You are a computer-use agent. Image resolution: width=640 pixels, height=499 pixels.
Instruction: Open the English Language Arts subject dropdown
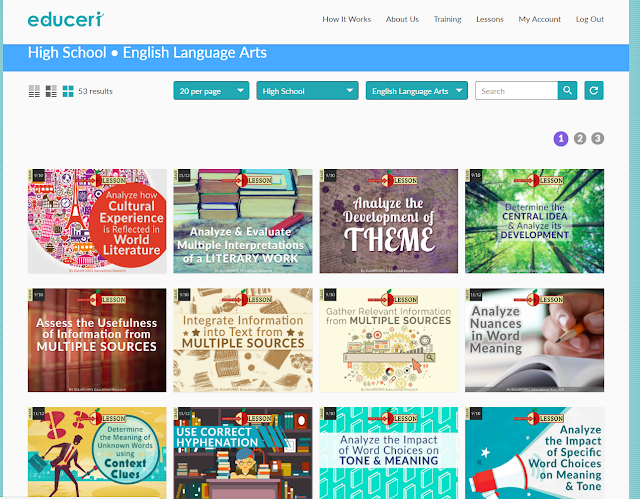[x=417, y=91]
